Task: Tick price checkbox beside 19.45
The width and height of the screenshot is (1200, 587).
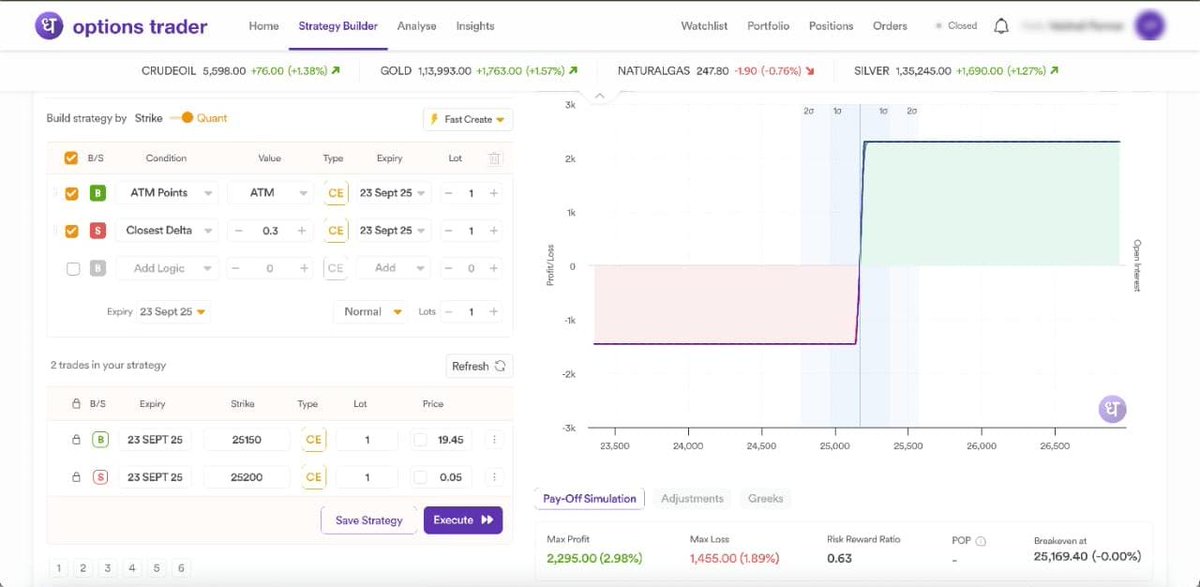Action: 420,440
